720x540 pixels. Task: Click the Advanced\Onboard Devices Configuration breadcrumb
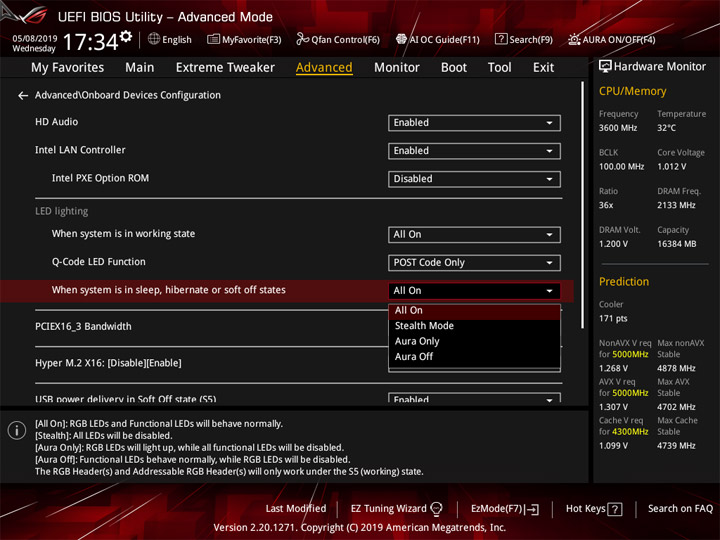coord(128,95)
